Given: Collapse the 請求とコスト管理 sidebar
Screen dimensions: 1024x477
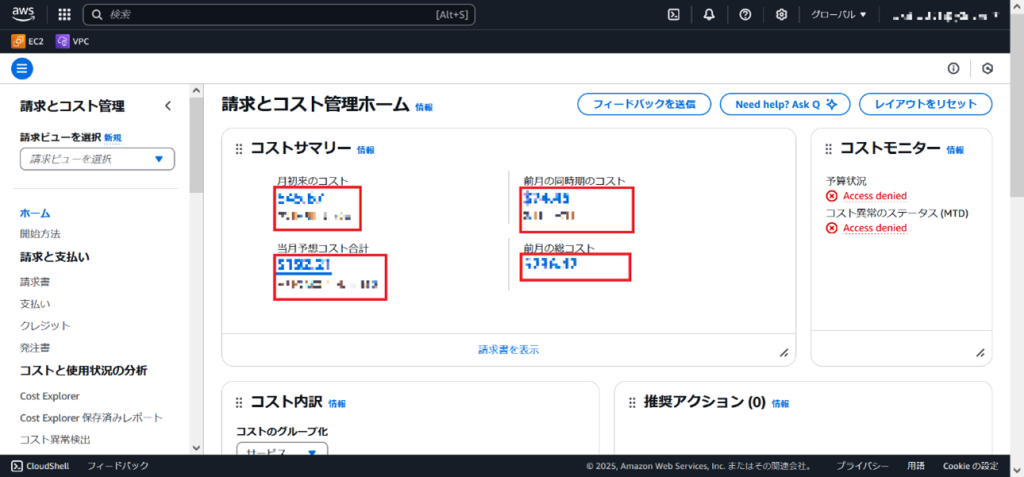Looking at the screenshot, I should (x=168, y=105).
